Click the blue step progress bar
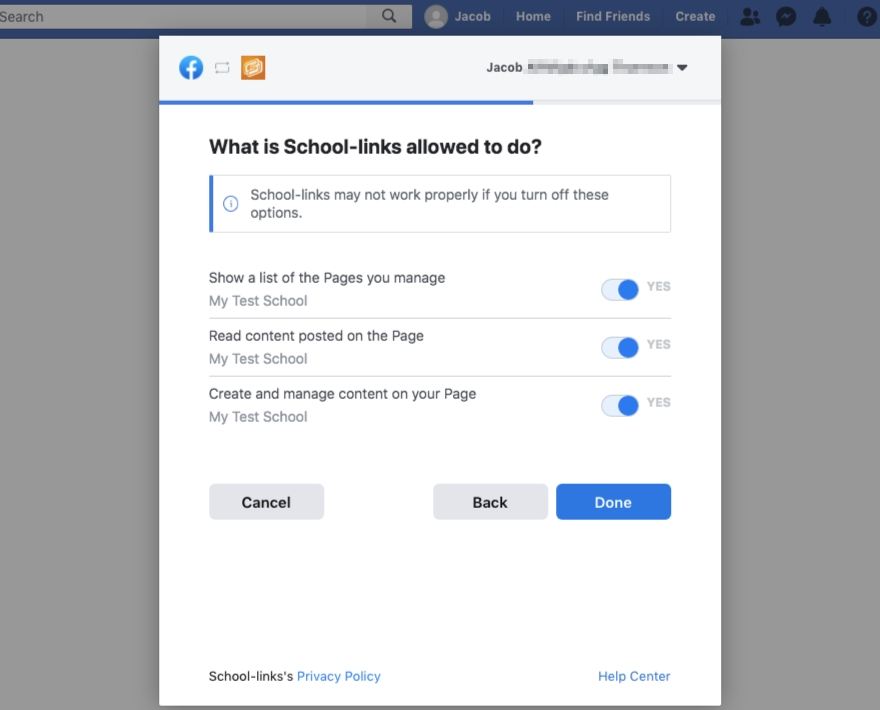The image size is (880, 710). point(346,103)
